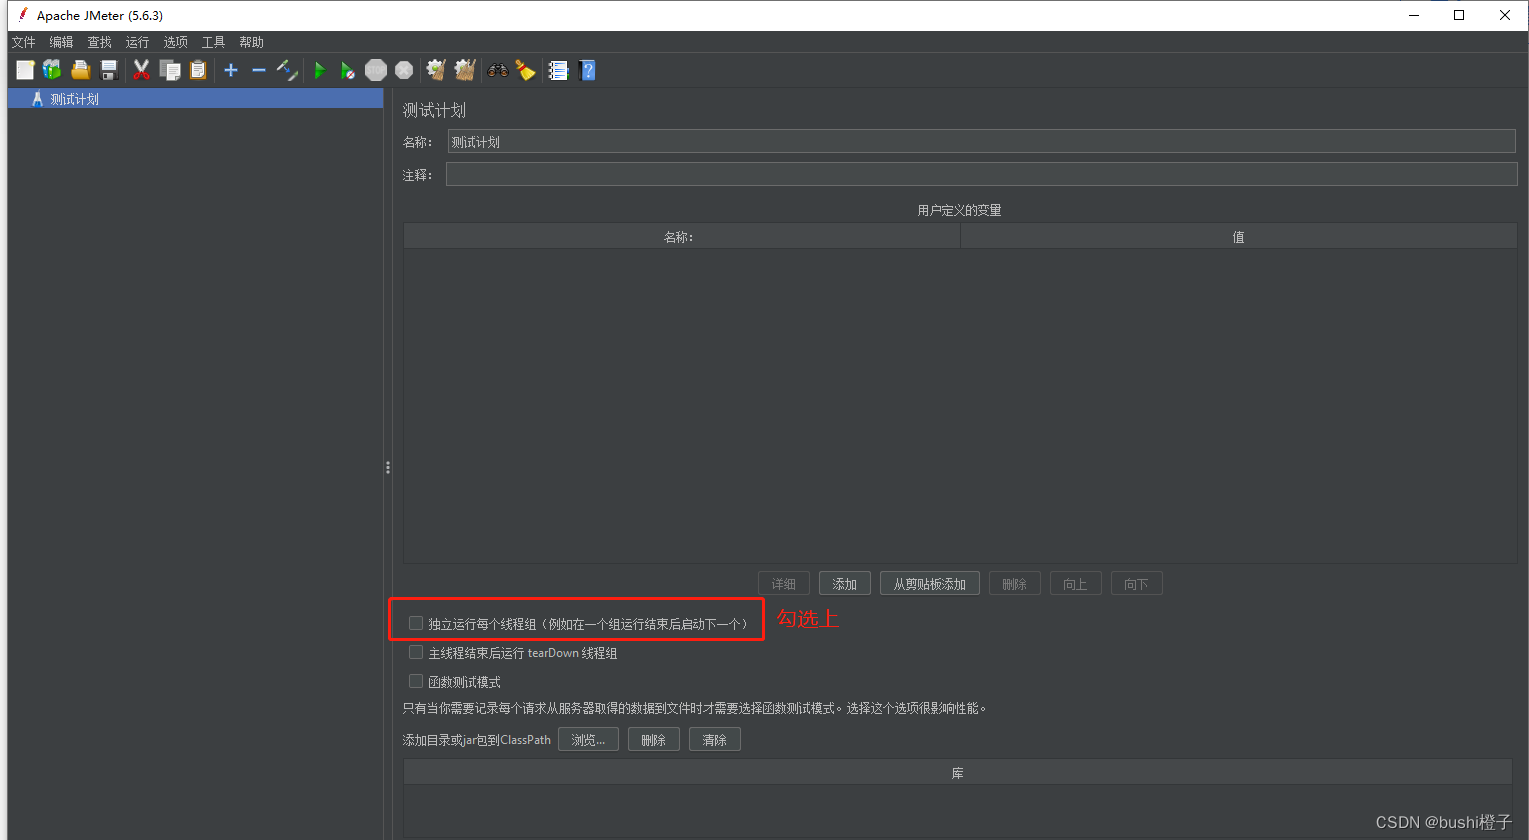Open the 查找 menu
This screenshot has width=1529, height=840.
[x=99, y=42]
